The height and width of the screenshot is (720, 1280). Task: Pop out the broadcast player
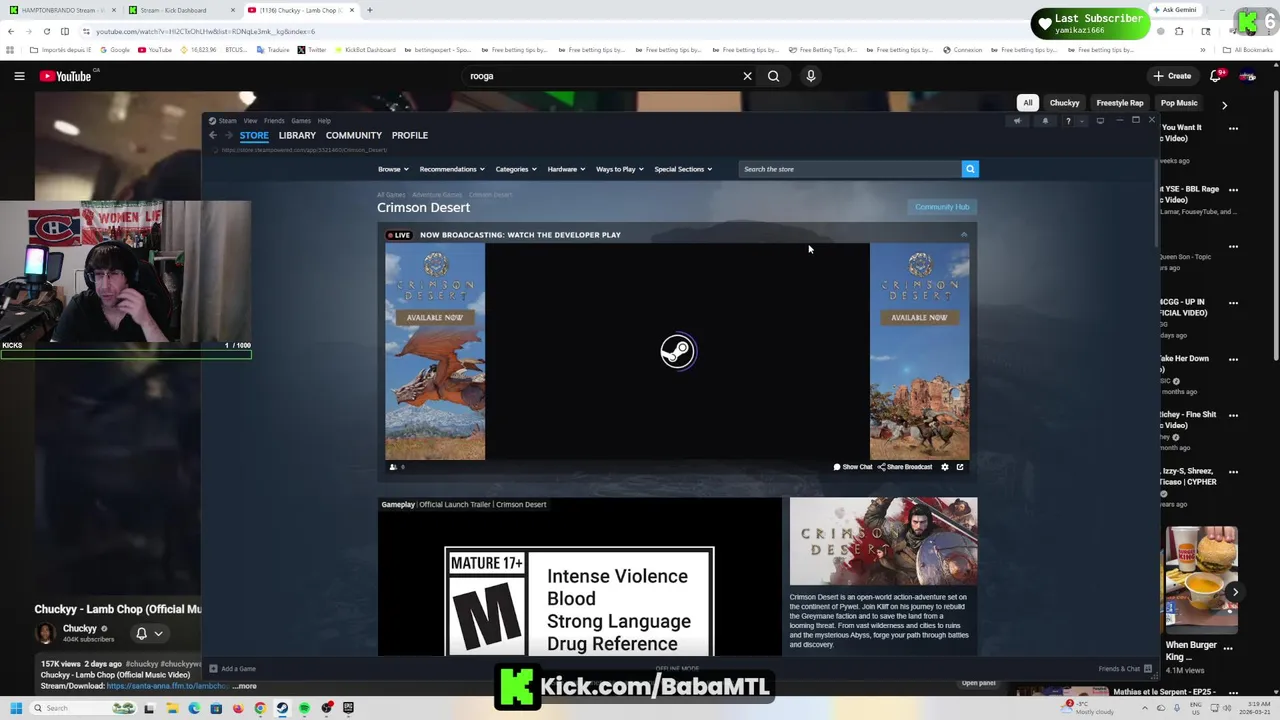pyautogui.click(x=960, y=467)
